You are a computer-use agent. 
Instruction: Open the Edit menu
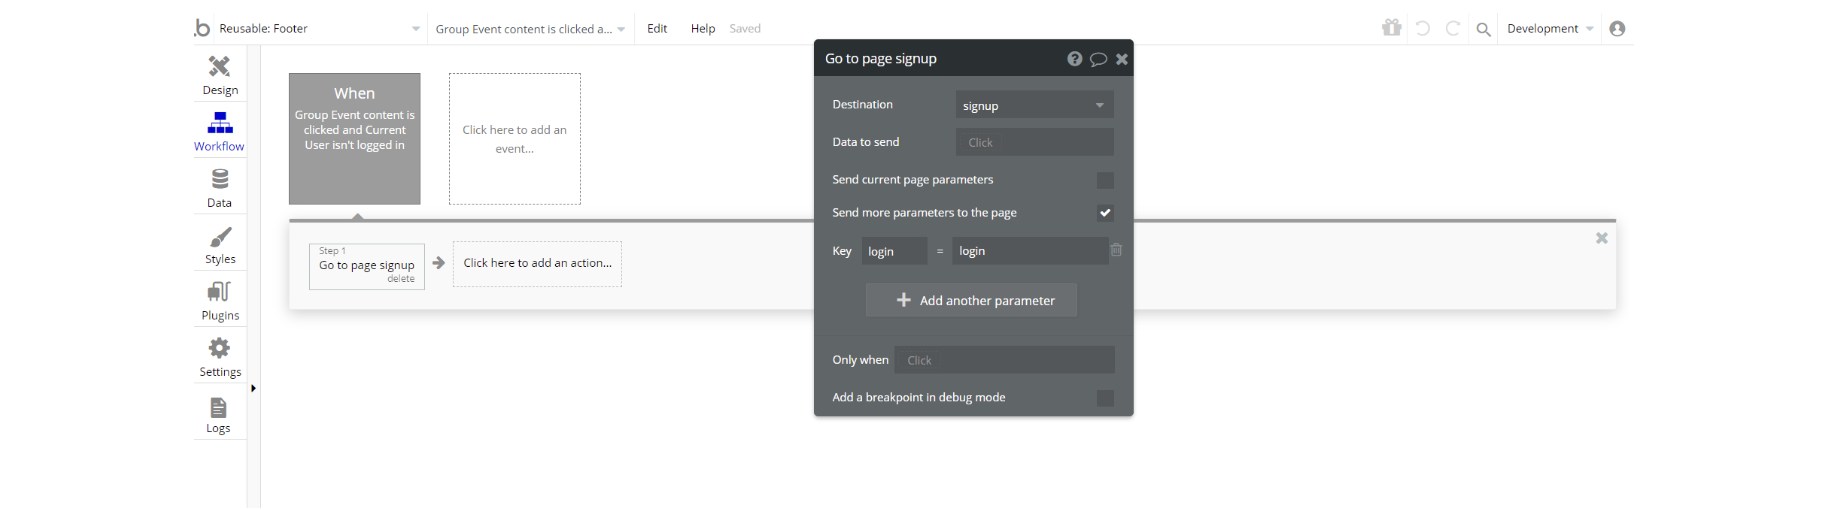(x=657, y=29)
